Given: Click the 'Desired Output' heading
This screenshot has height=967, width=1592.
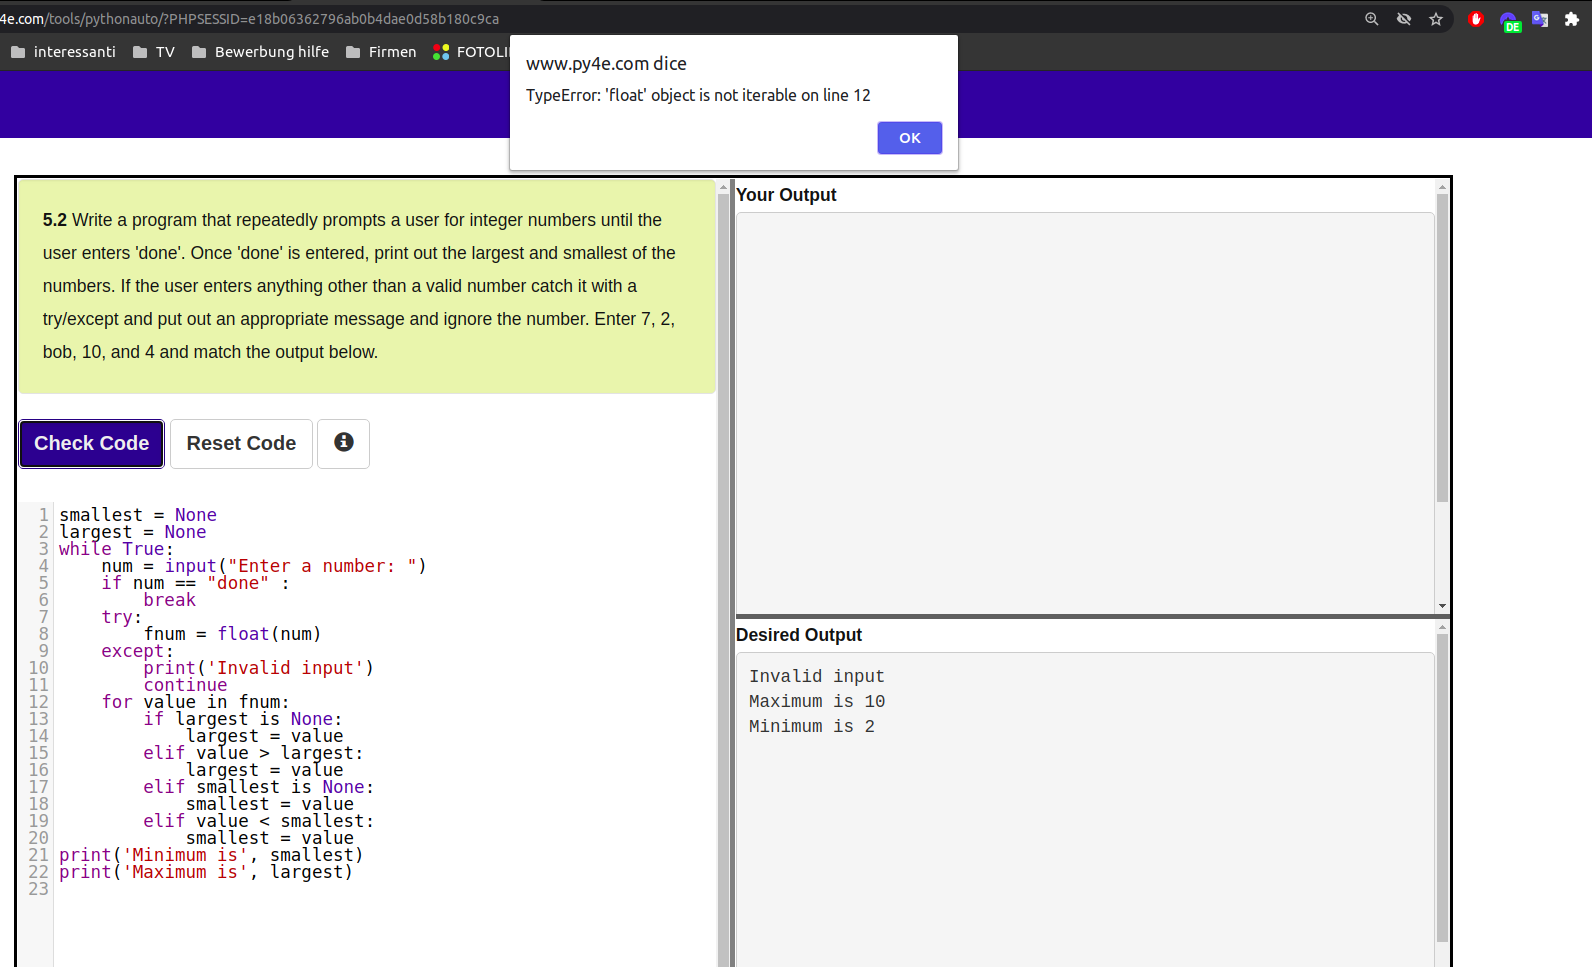Looking at the screenshot, I should point(798,635).
